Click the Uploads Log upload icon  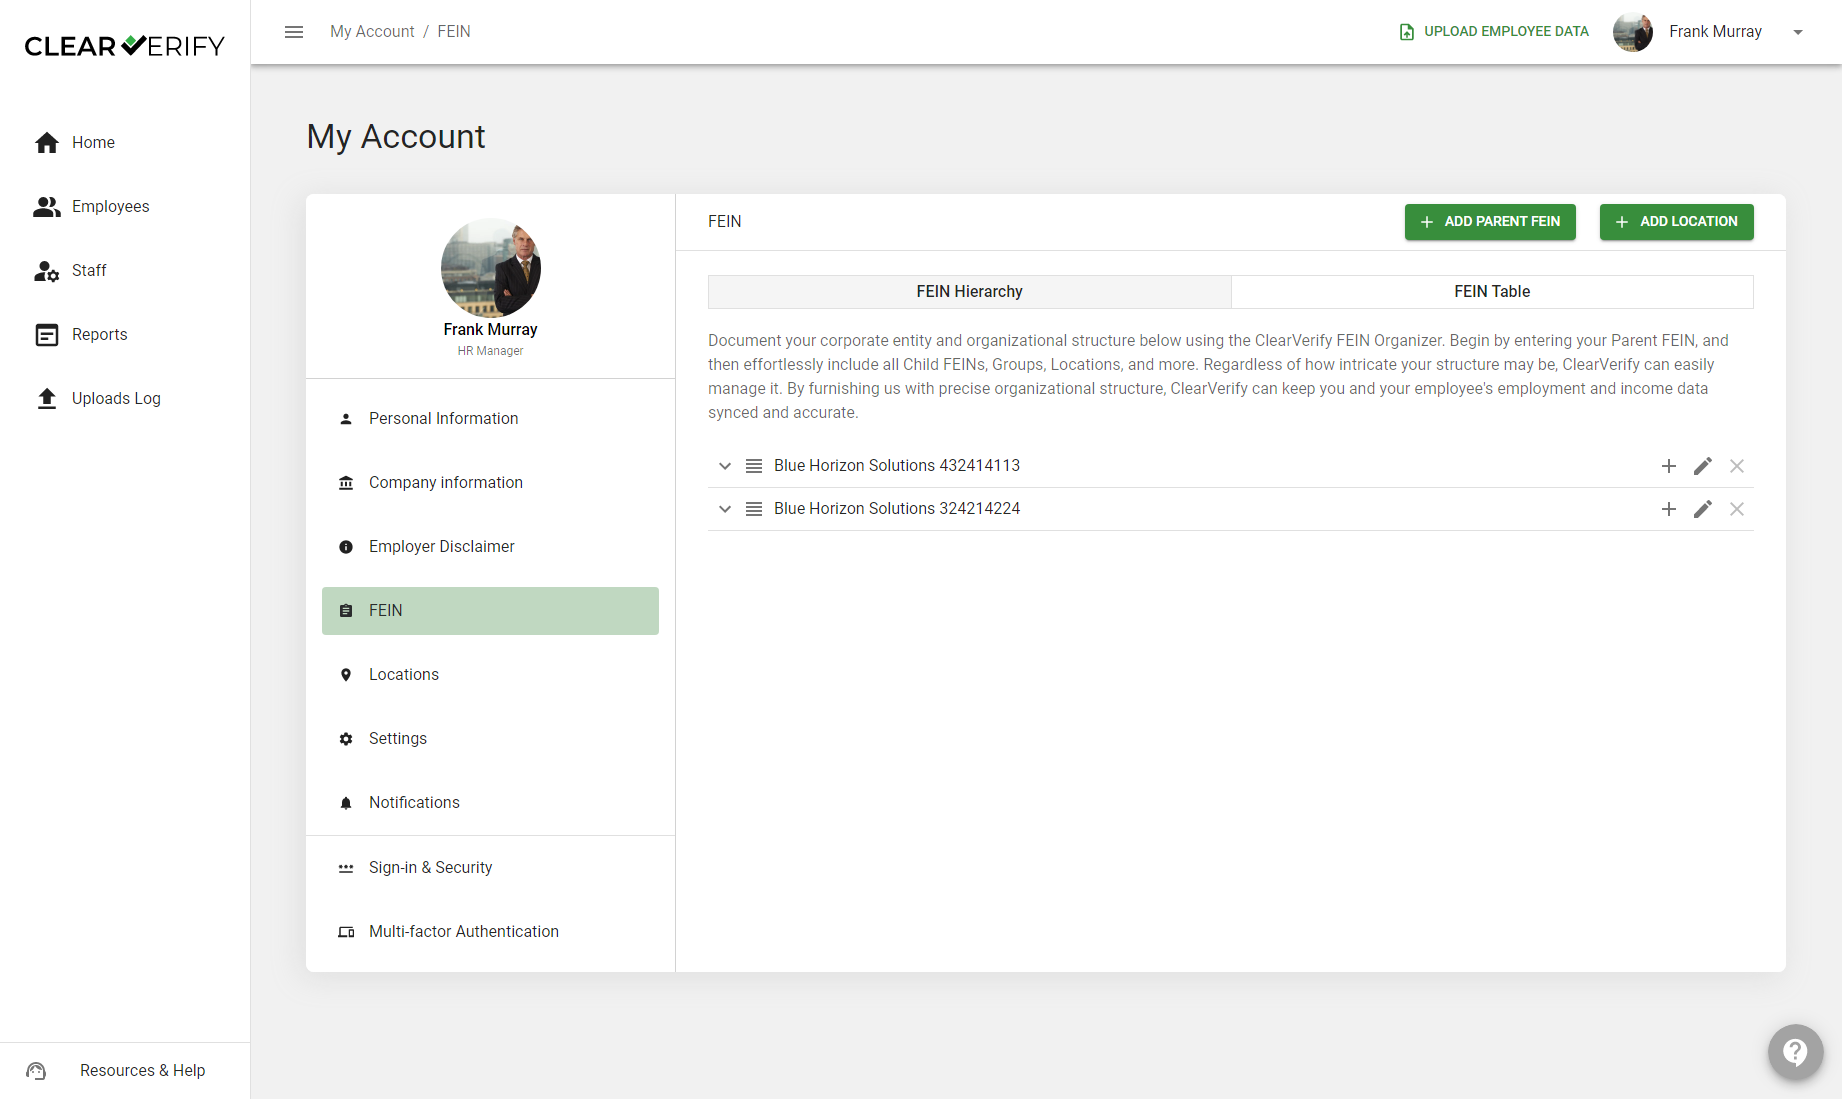point(47,399)
